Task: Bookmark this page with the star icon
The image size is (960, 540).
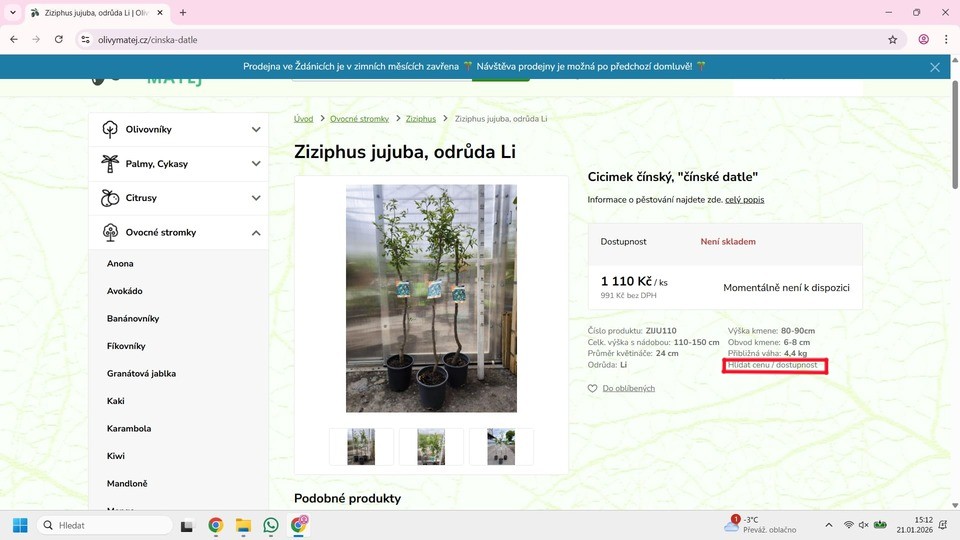Action: coord(892,39)
